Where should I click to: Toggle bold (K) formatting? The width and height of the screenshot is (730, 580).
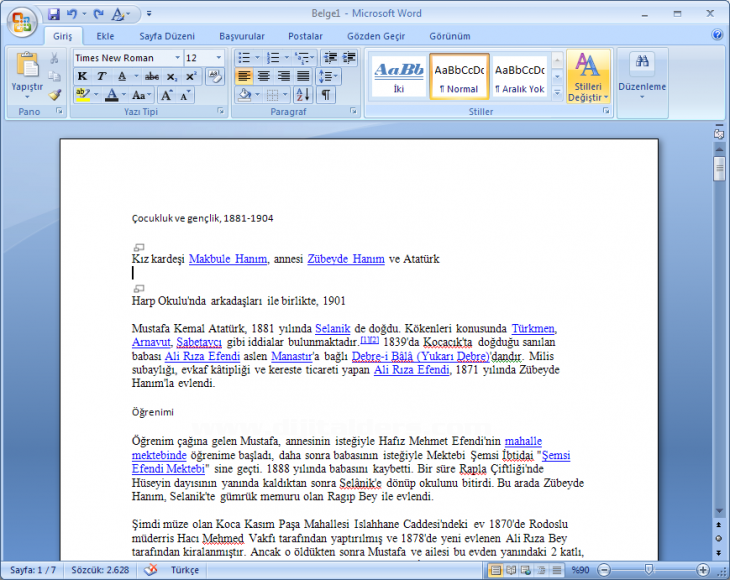pos(82,76)
